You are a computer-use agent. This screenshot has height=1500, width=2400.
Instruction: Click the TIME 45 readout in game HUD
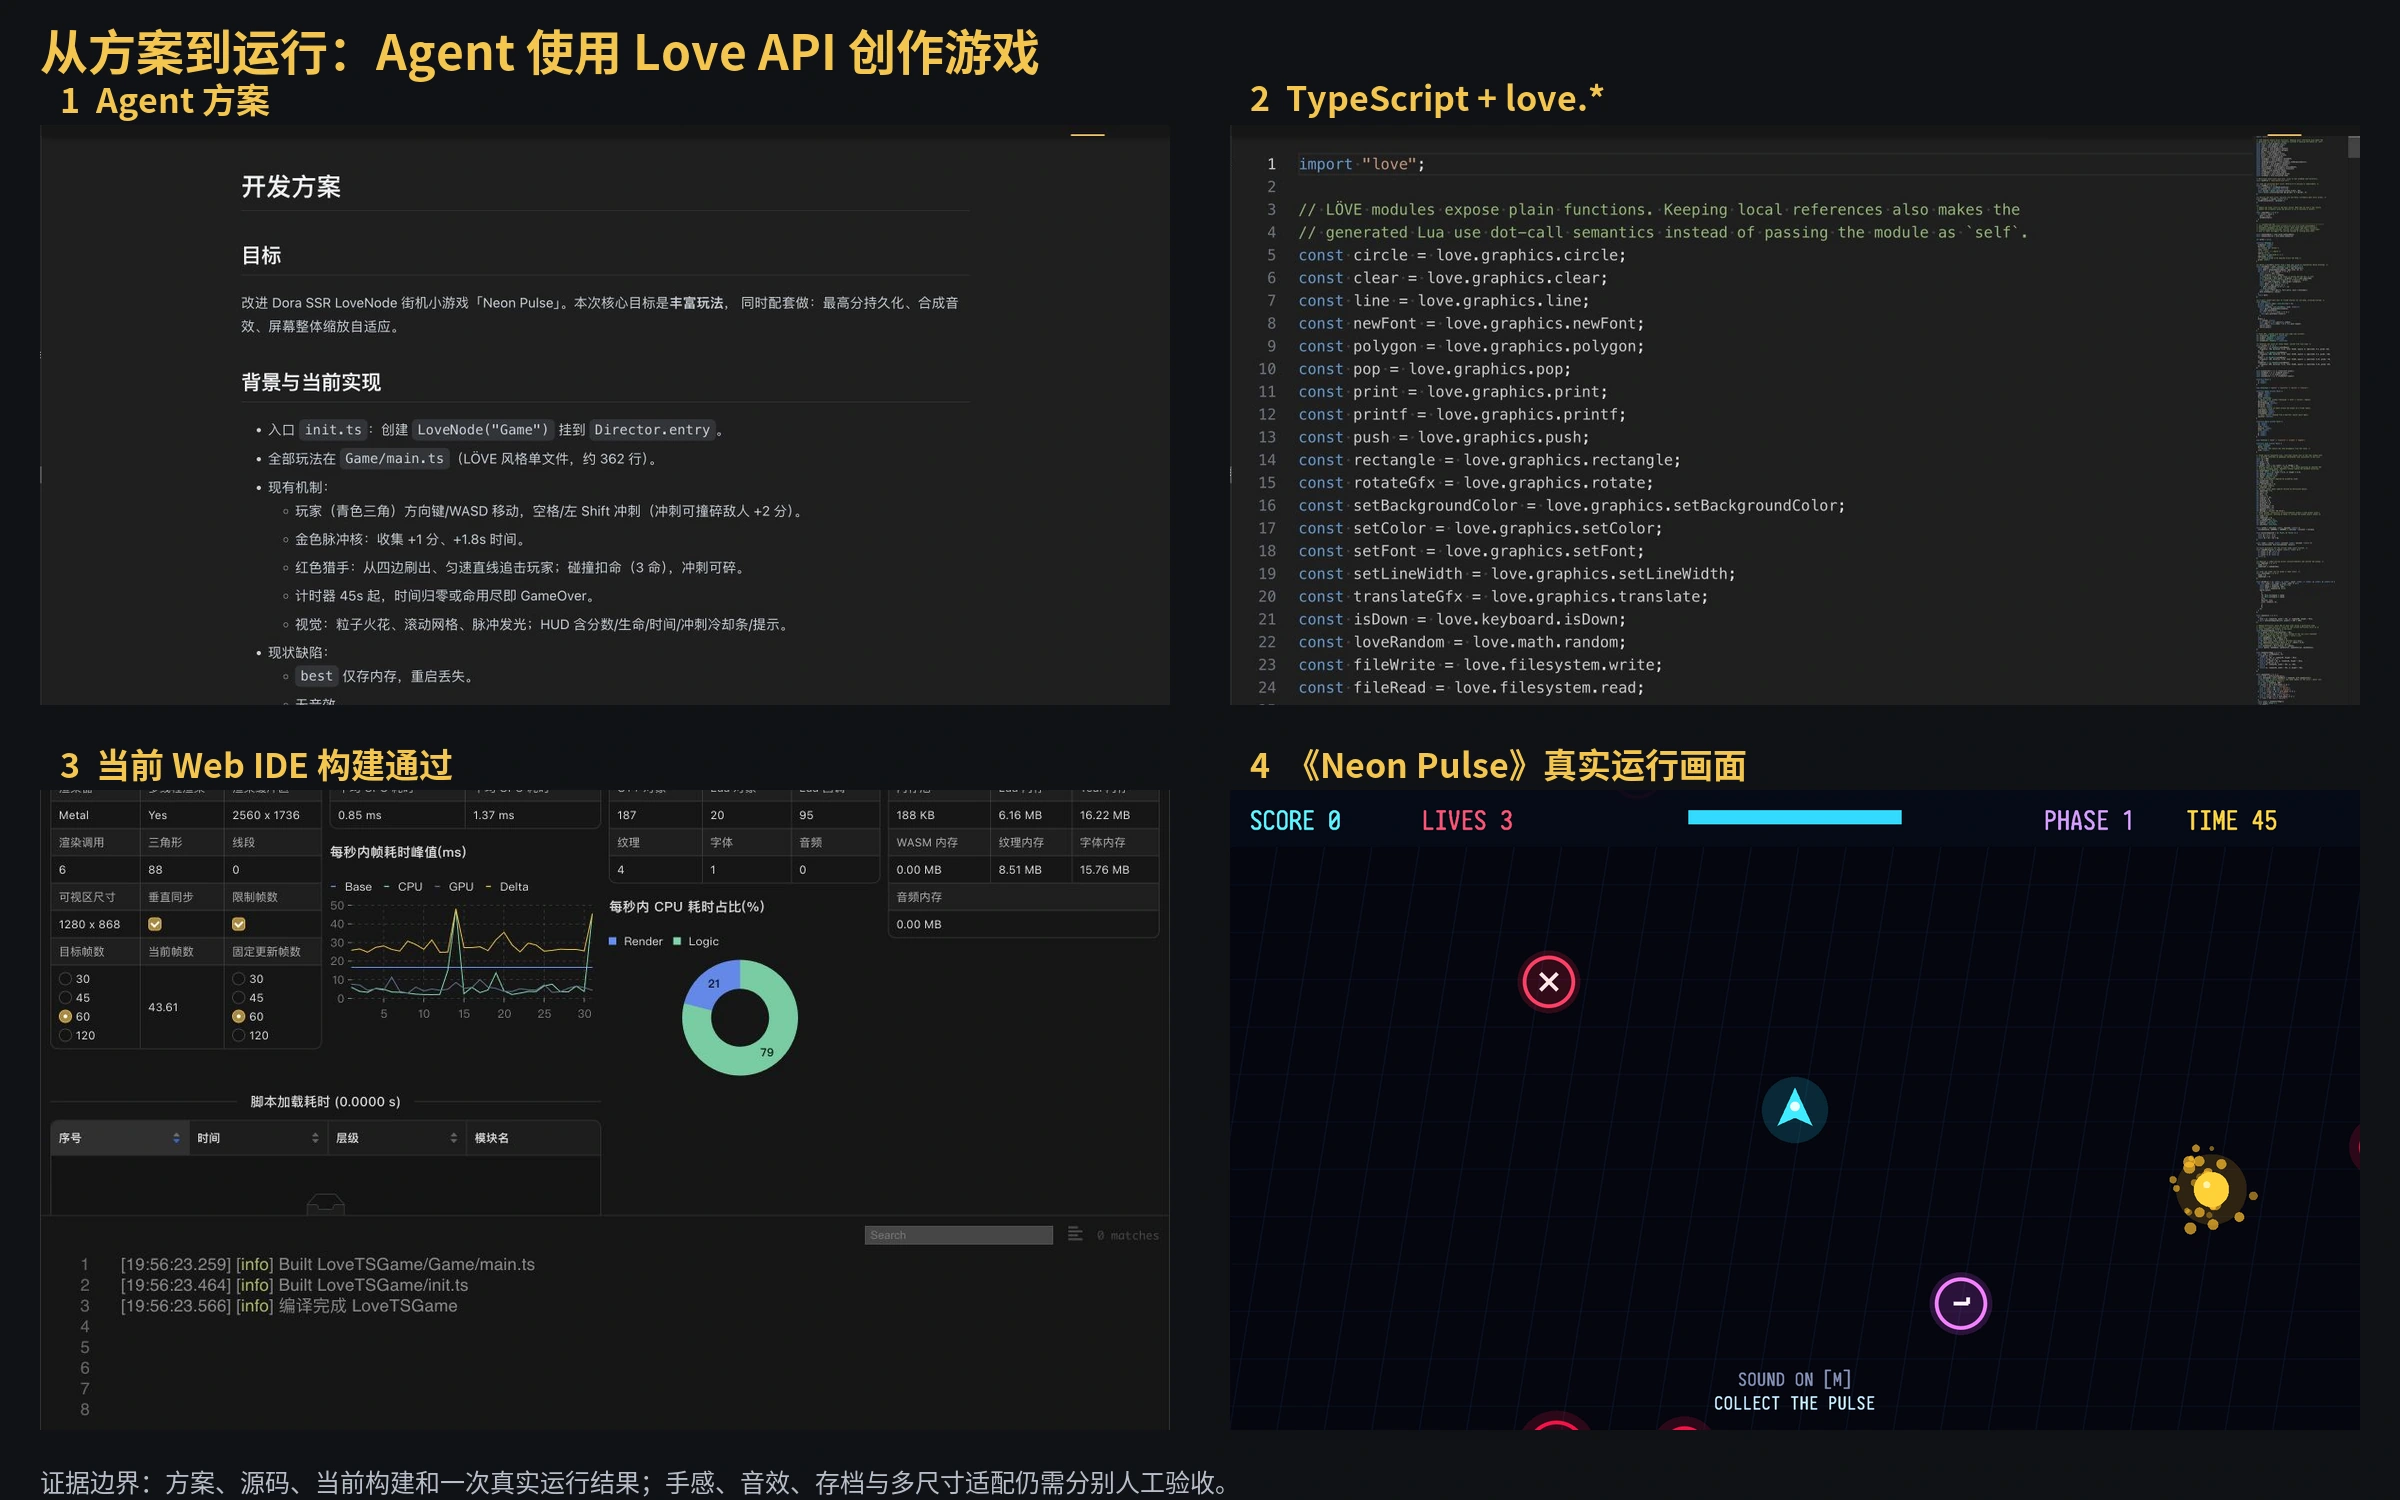[2231, 820]
